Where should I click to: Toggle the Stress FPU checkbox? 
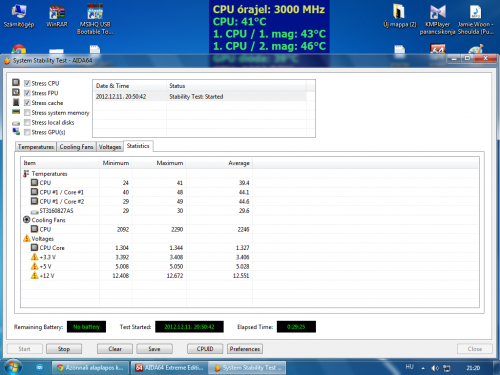tap(27, 93)
